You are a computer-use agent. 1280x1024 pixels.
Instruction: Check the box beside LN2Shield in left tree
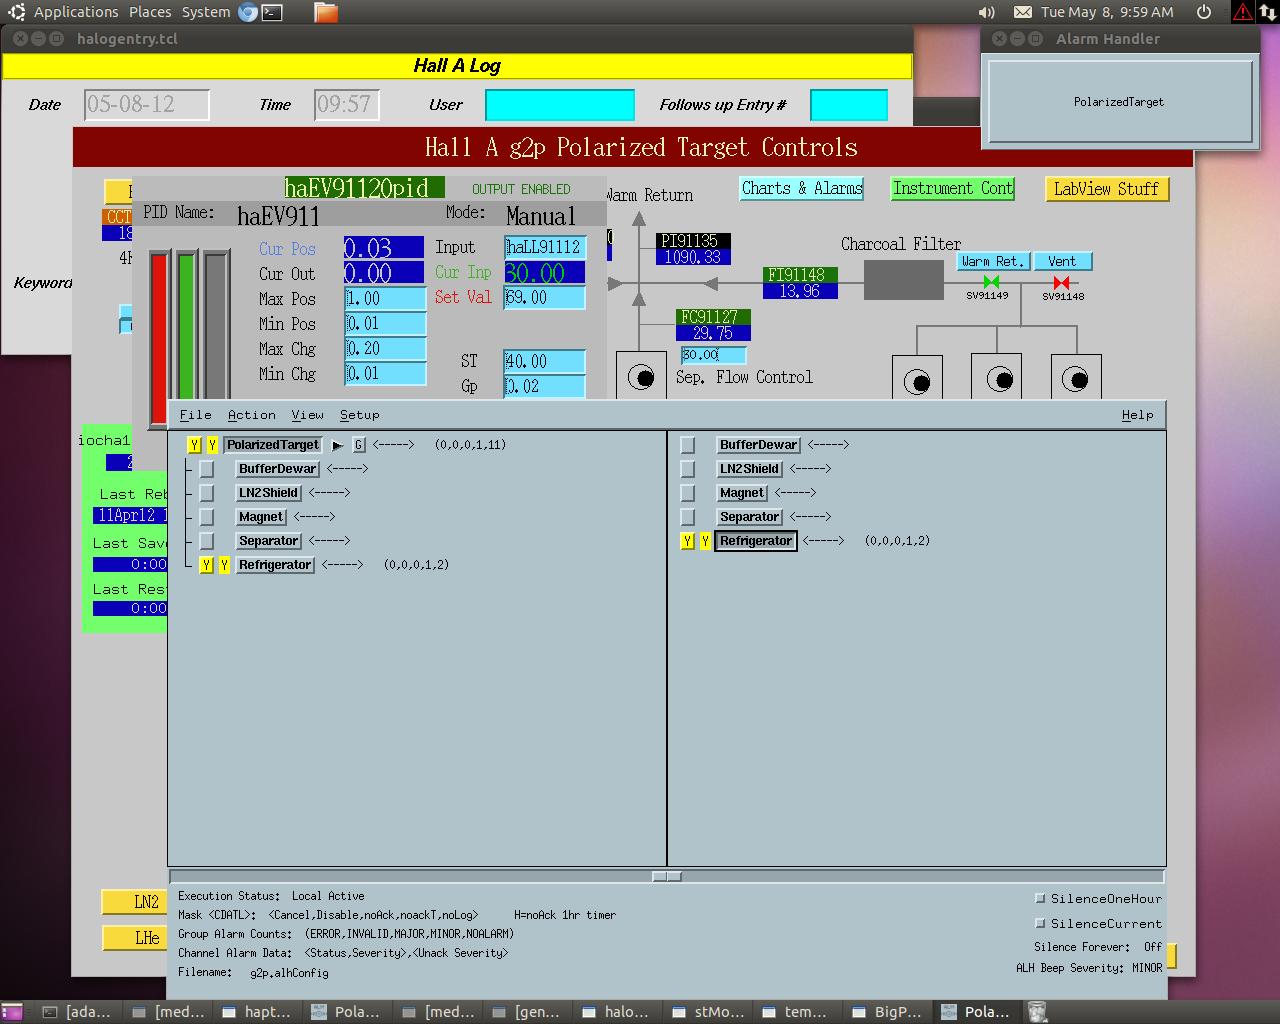tap(206, 493)
